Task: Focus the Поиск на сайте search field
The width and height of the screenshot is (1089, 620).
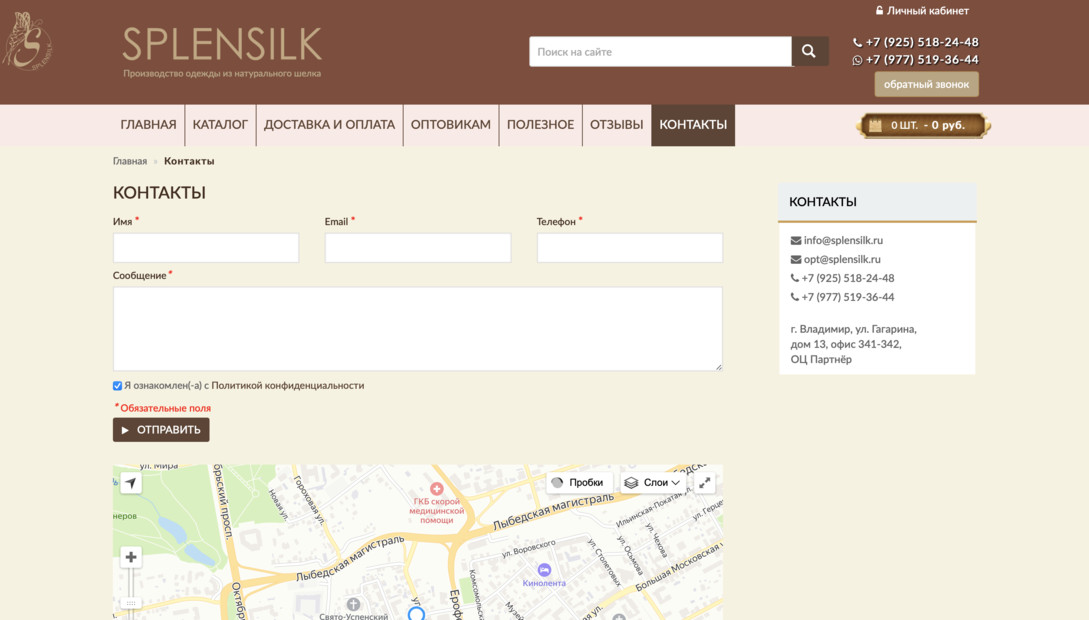Action: (x=660, y=51)
